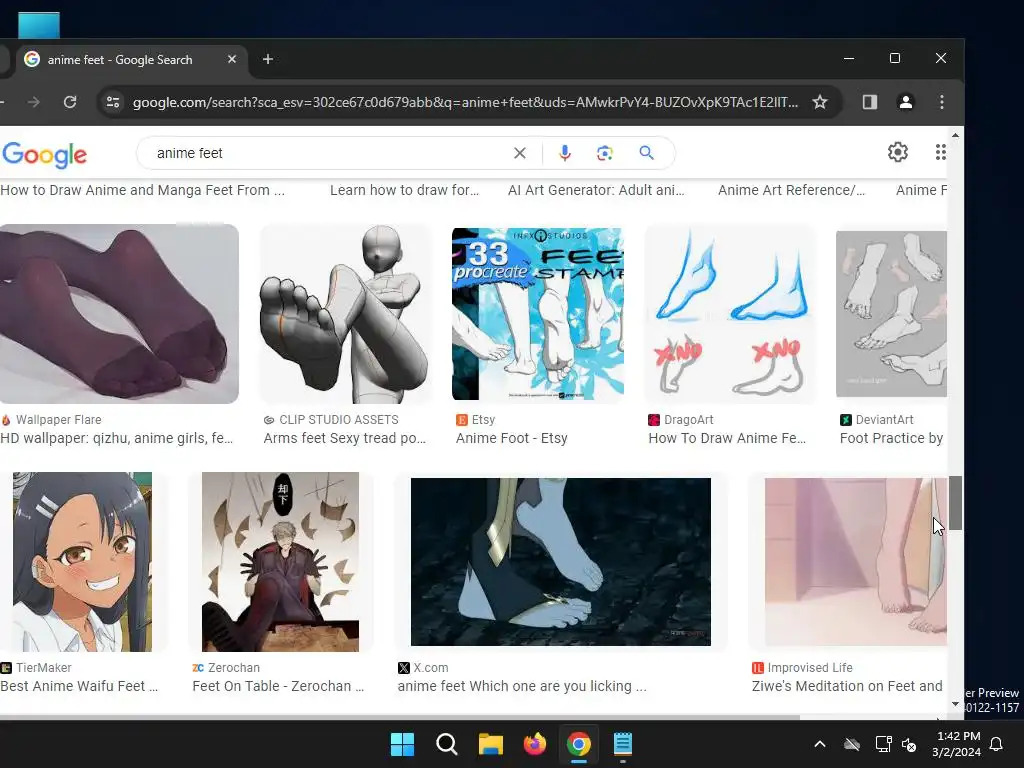The image size is (1024, 768).
Task: Open a new browser tab
Action: click(268, 59)
